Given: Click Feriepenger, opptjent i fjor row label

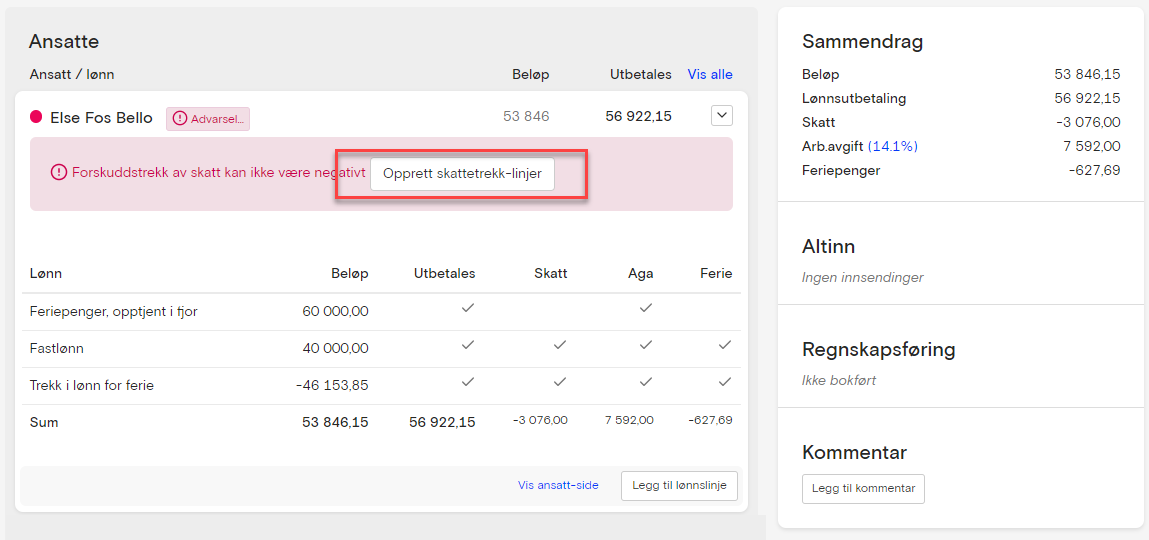Looking at the screenshot, I should [x=114, y=311].
